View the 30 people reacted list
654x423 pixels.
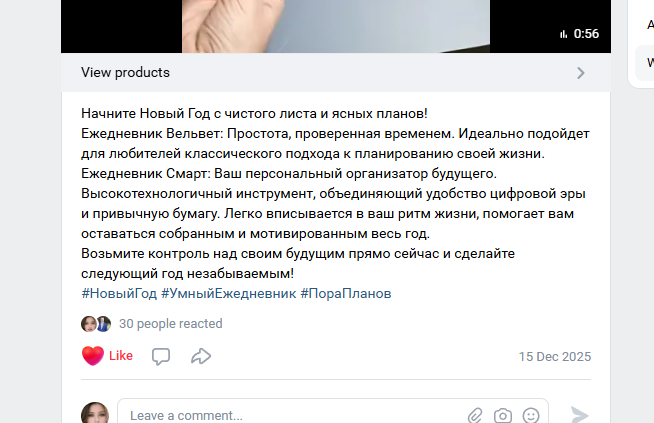tap(171, 324)
